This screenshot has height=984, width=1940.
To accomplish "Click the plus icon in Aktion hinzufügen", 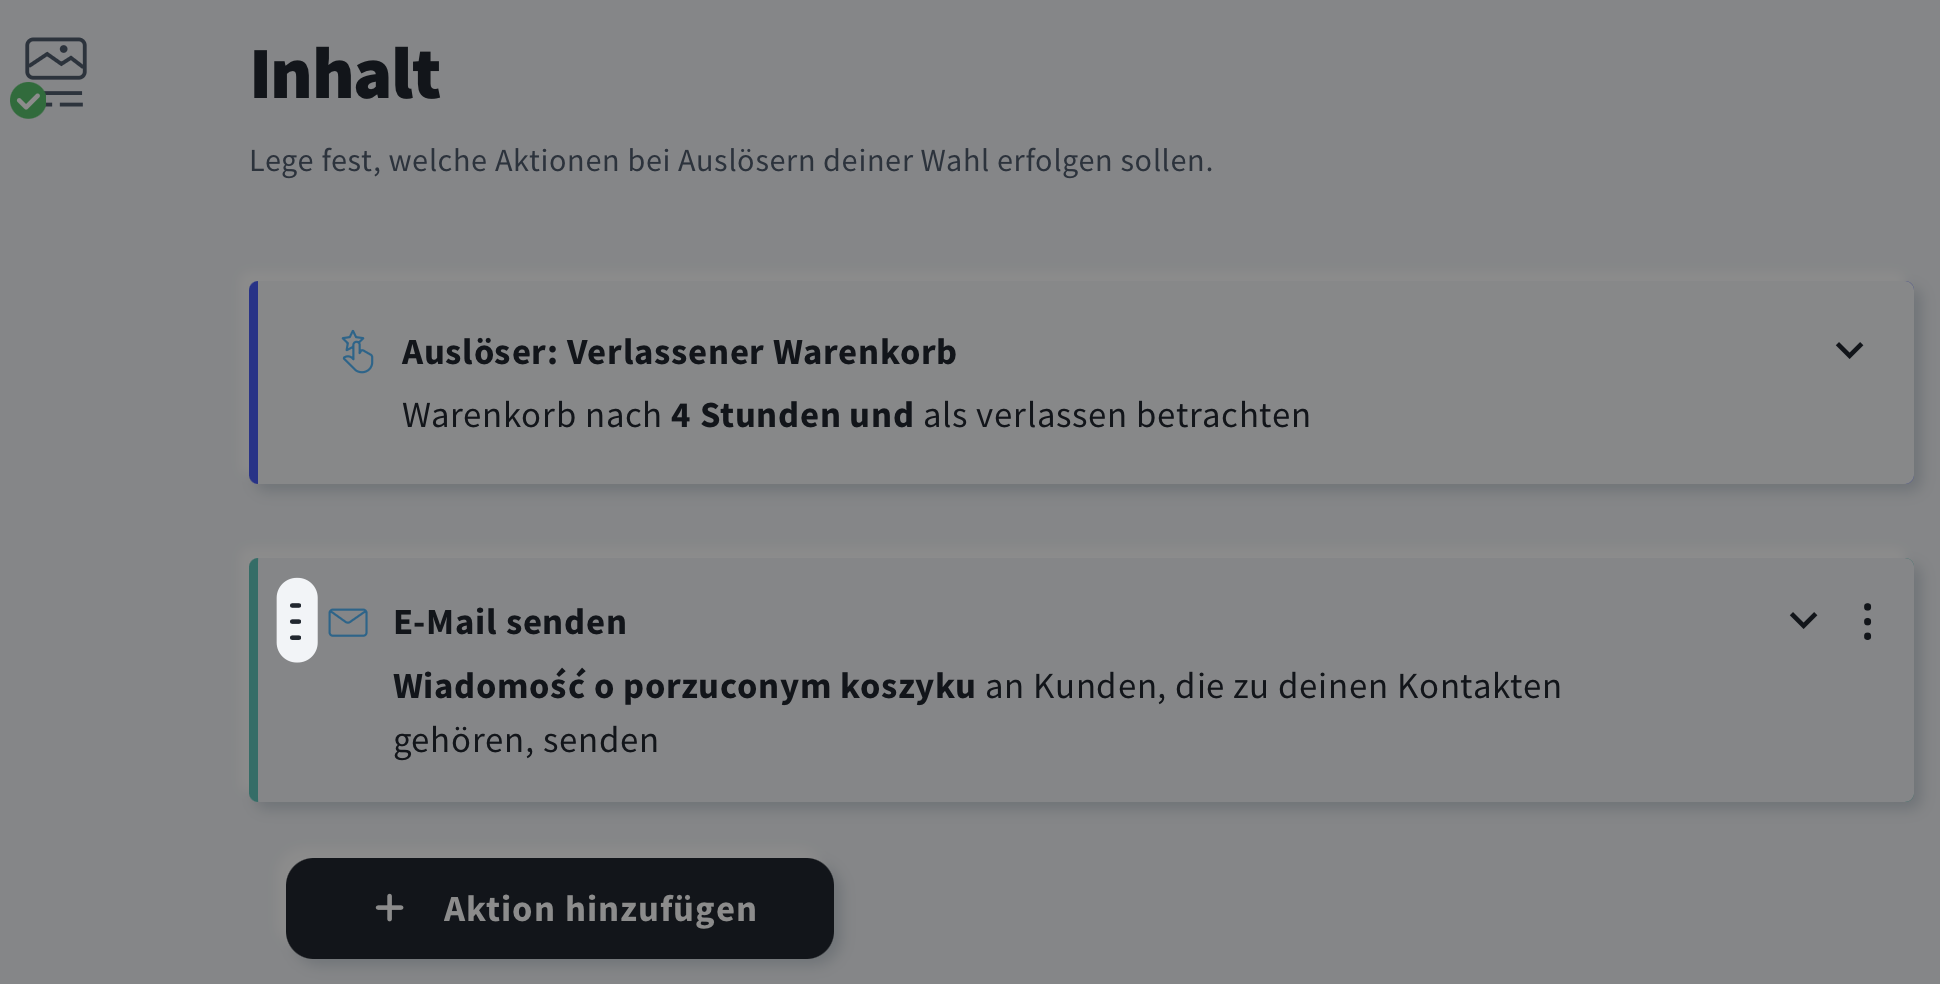I will coord(389,908).
